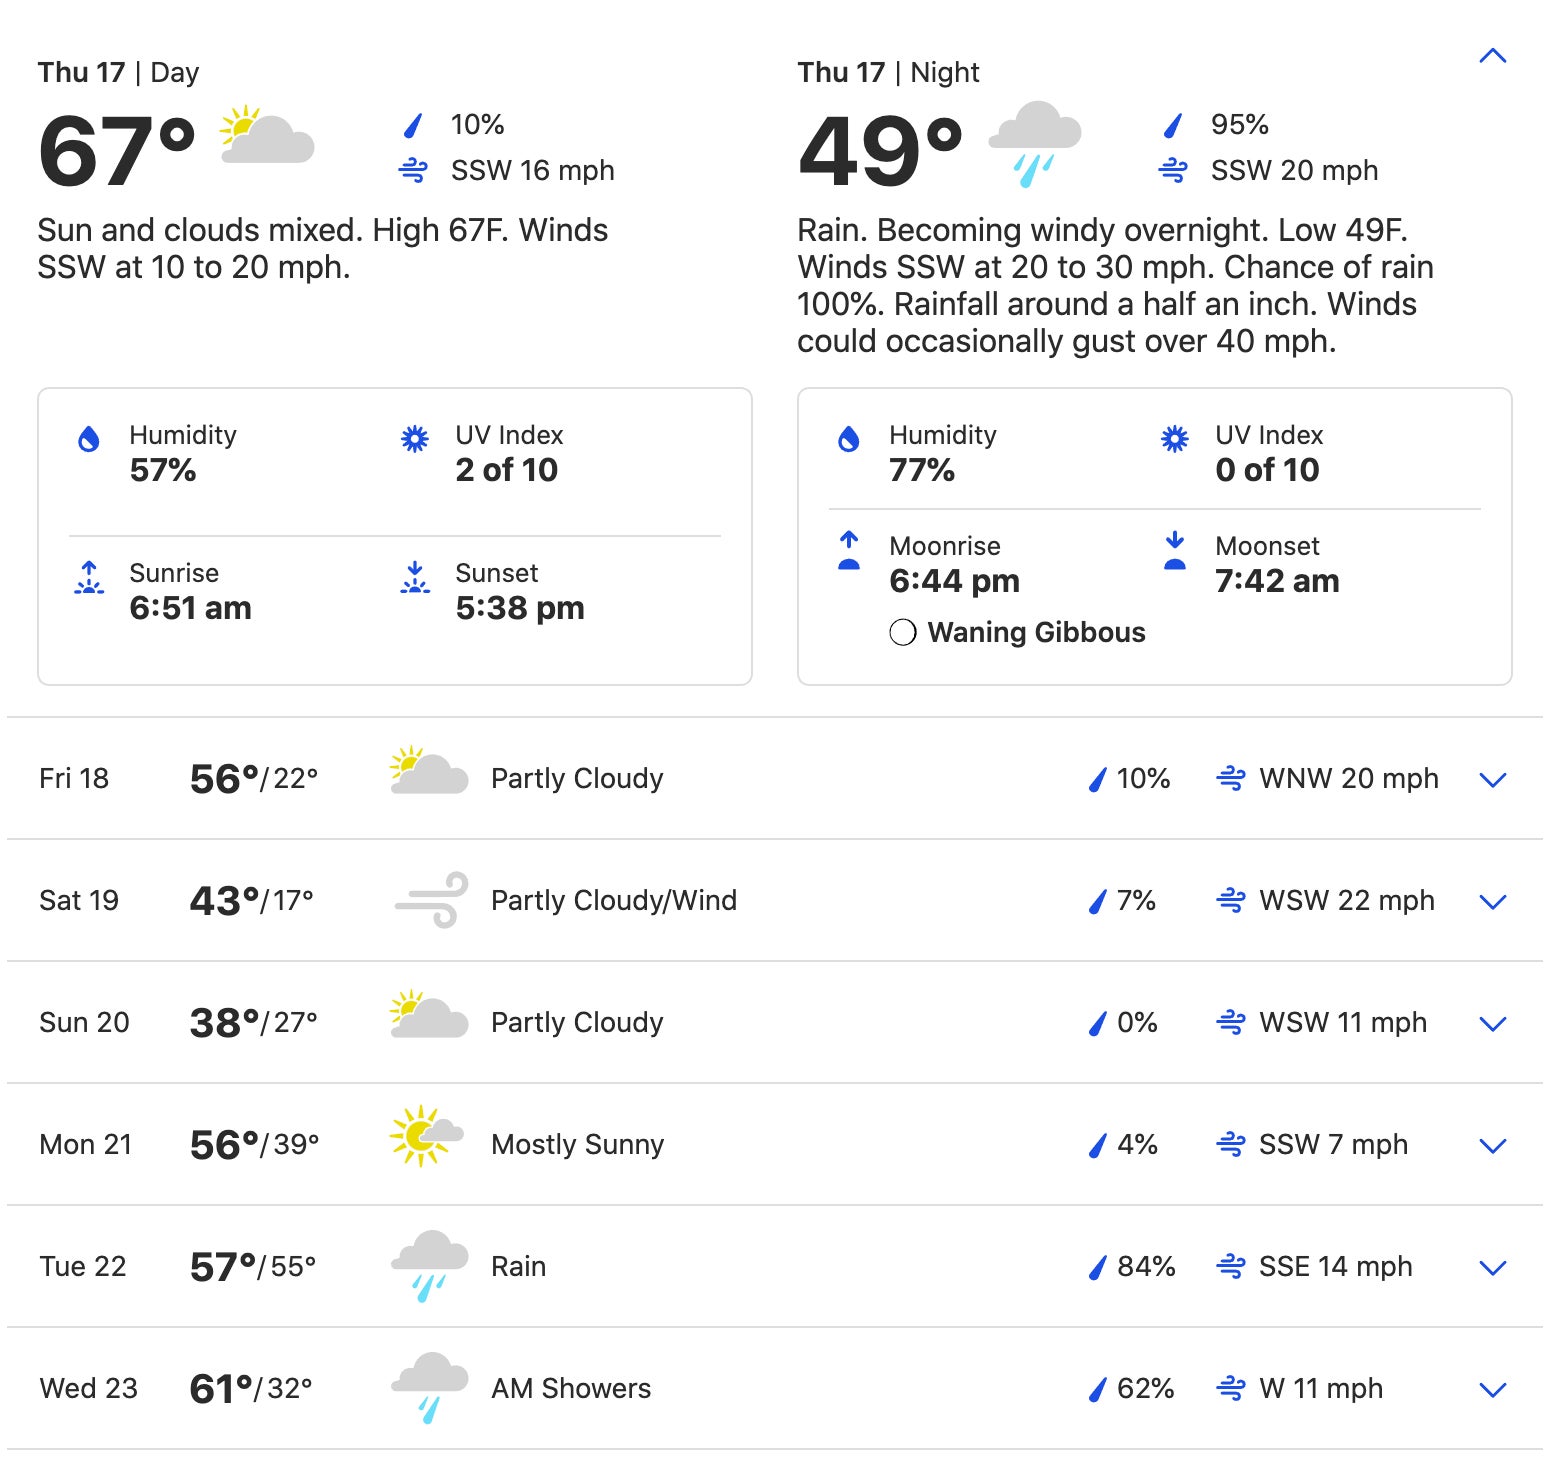Collapse the Thu 17 details chevron
The width and height of the screenshot is (1560, 1460).
tap(1492, 56)
